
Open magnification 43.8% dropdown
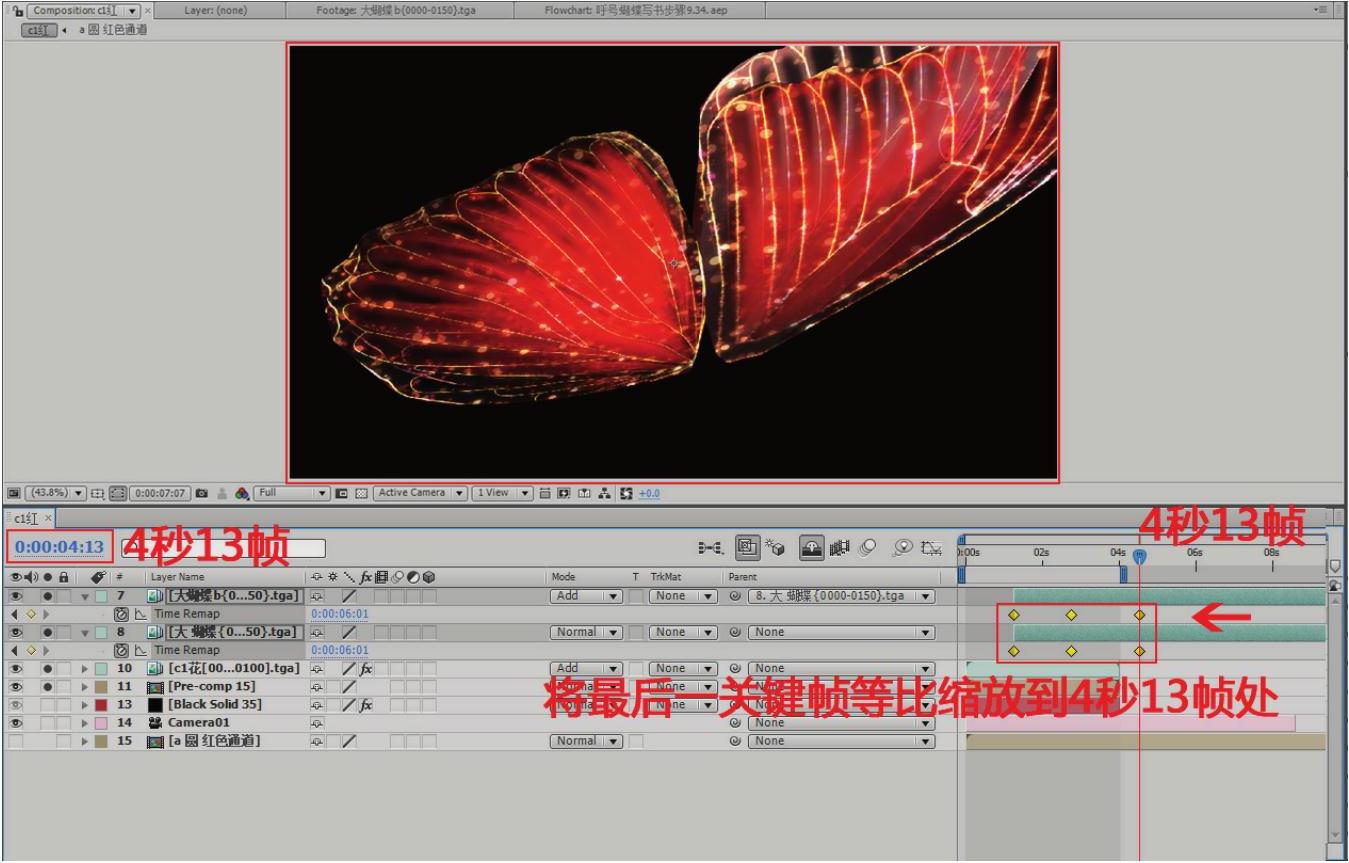tap(54, 493)
